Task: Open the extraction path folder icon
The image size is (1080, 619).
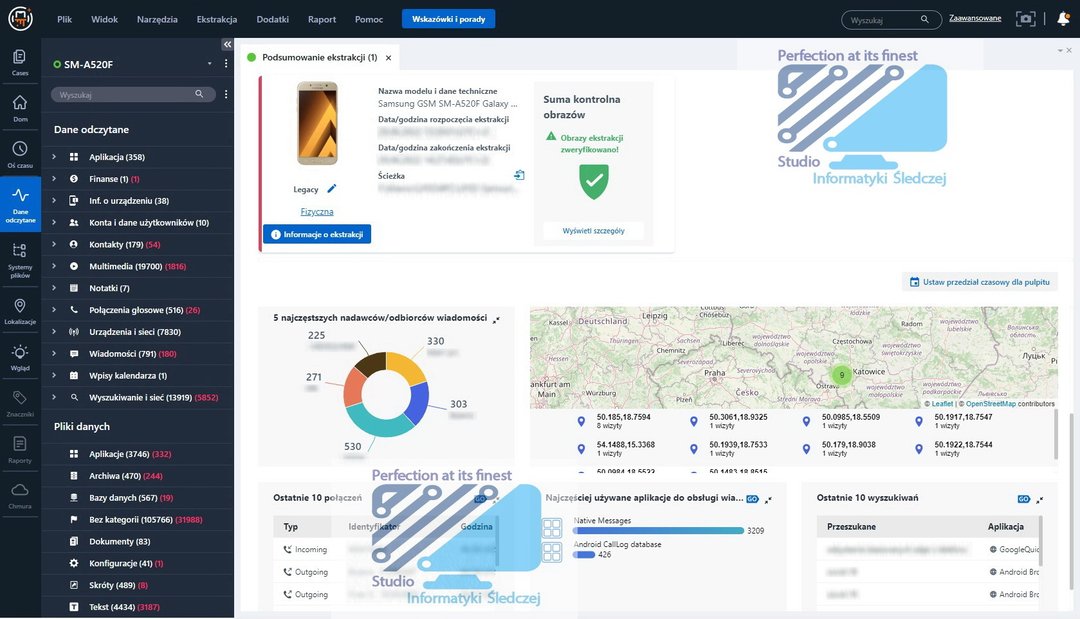Action: 519,176
